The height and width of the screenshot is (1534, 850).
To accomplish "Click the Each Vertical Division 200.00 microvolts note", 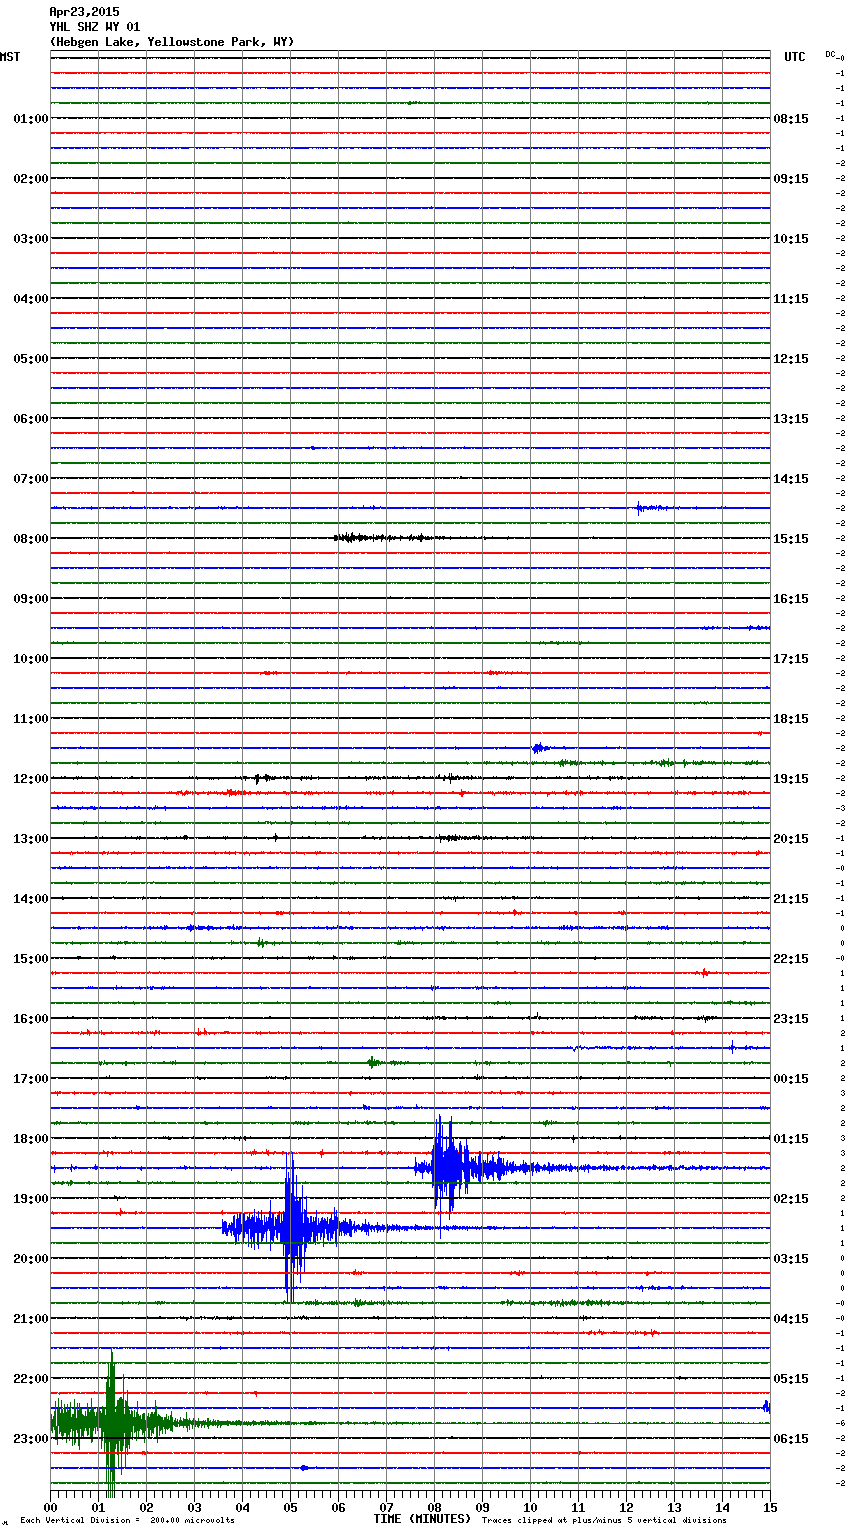I will [x=127, y=1520].
